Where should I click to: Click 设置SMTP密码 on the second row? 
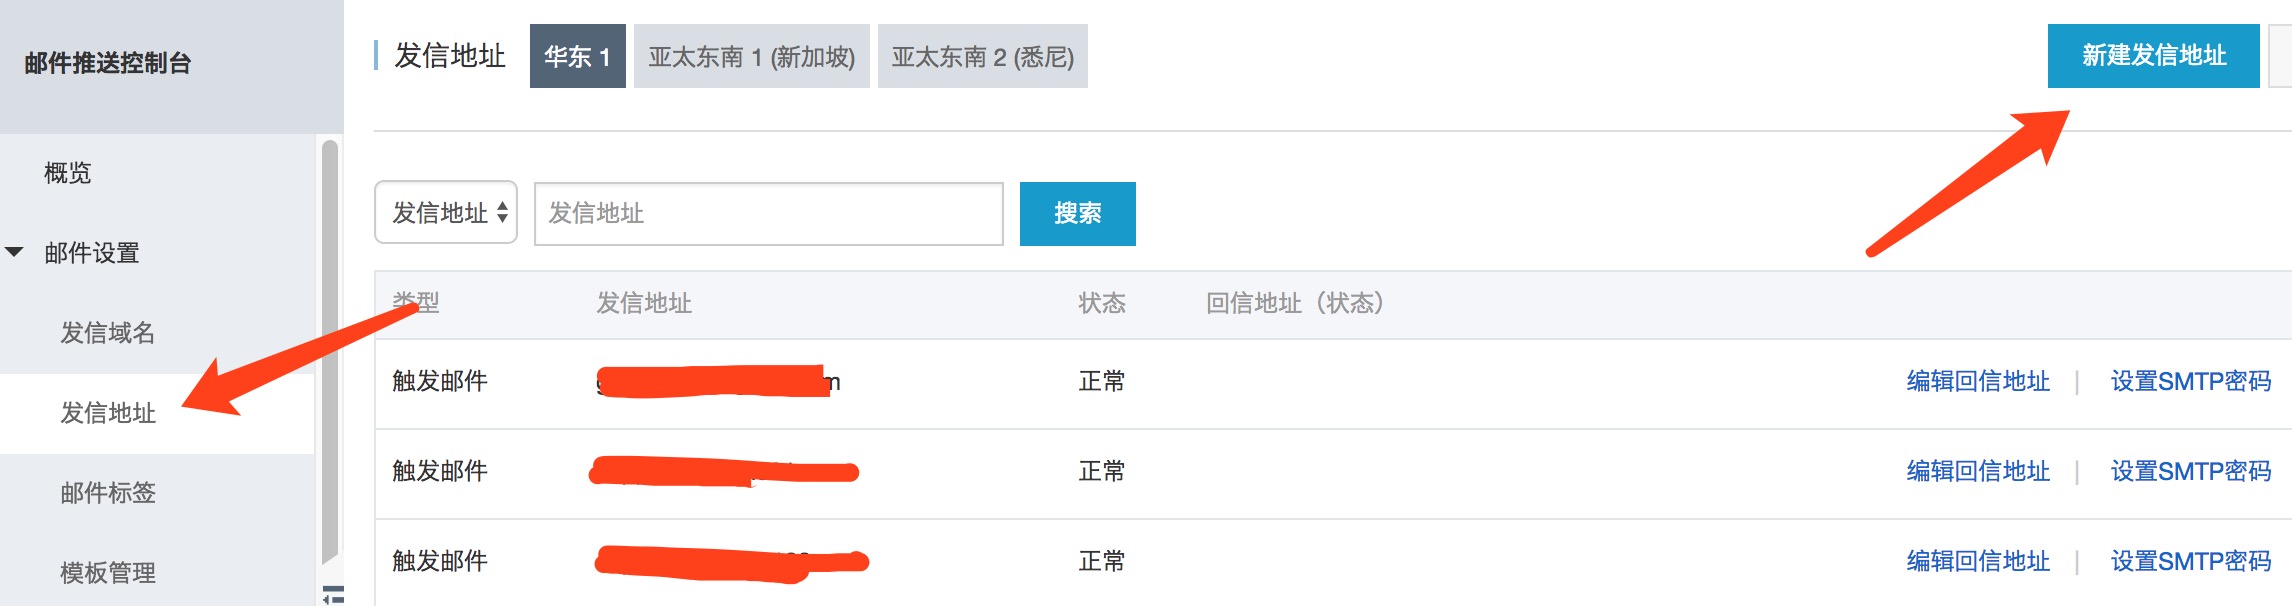click(x=2192, y=472)
